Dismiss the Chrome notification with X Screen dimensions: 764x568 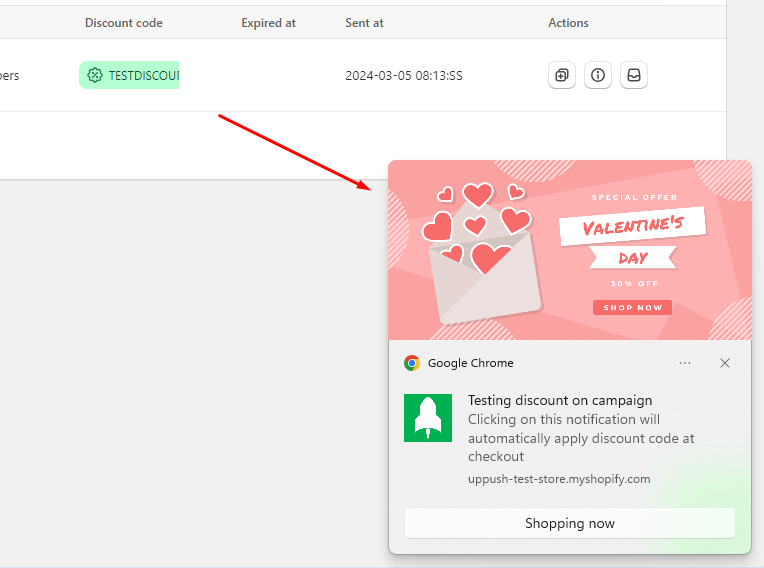click(x=725, y=363)
